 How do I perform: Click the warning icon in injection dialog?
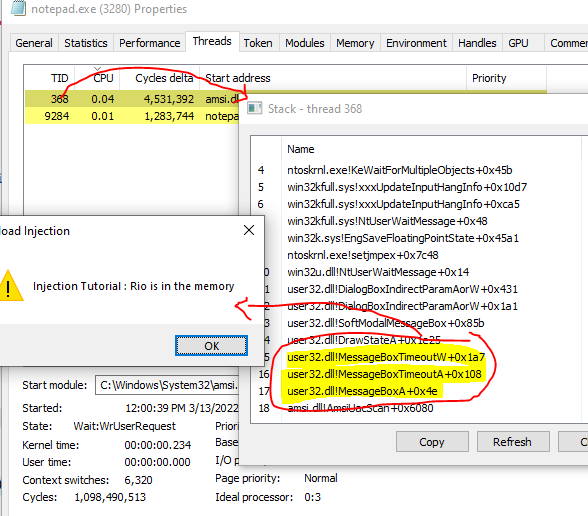[10, 286]
